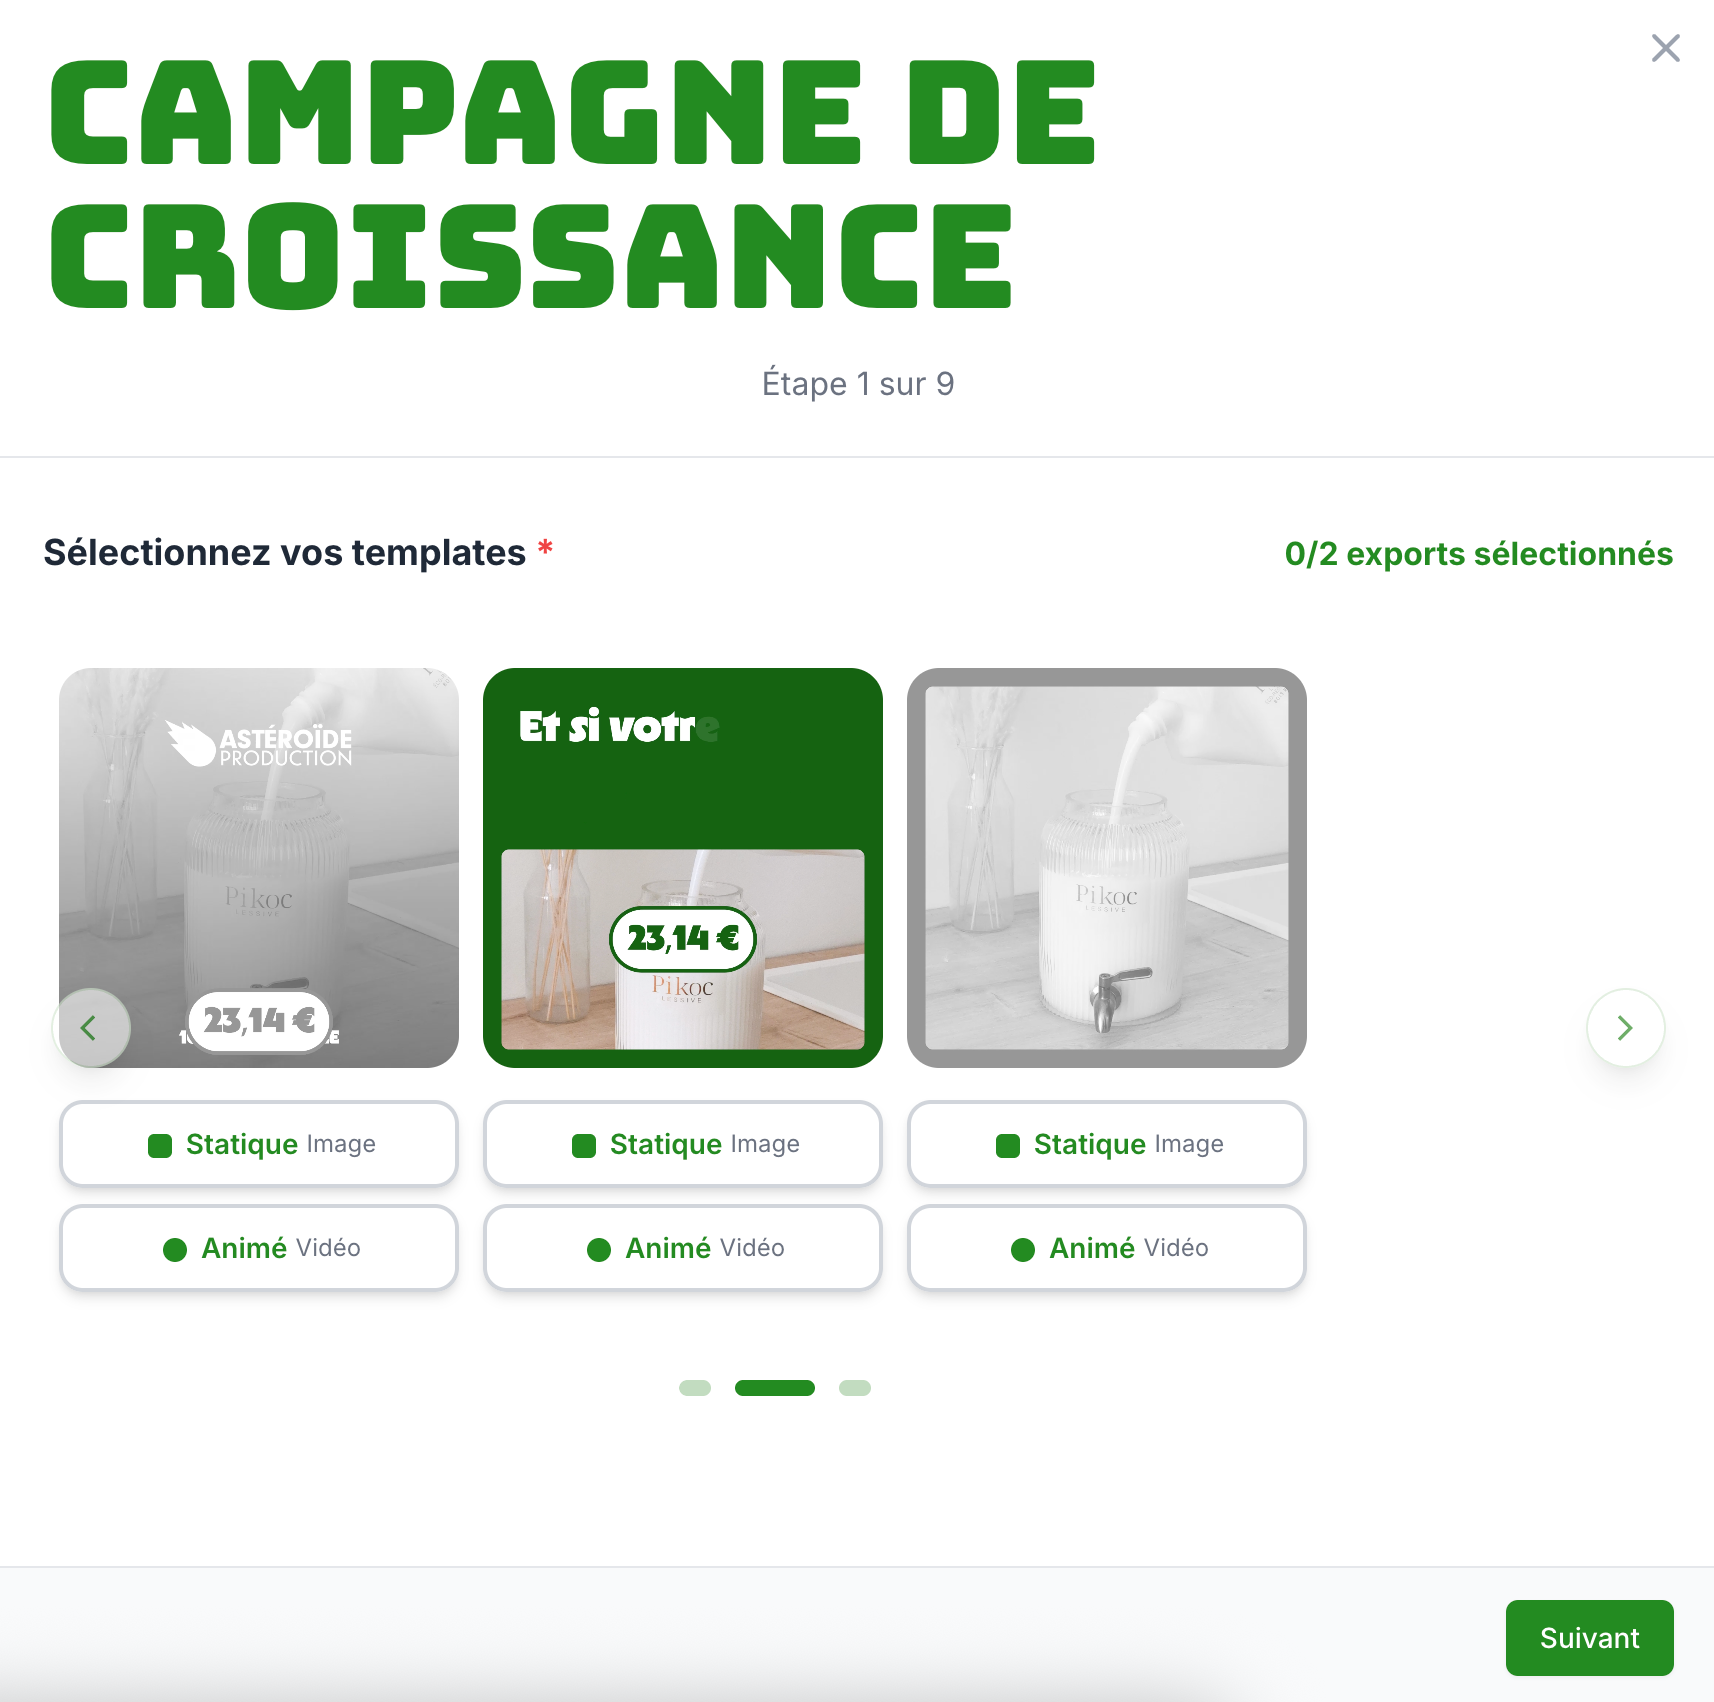Click the Suivant button
The image size is (1714, 1702).
[1589, 1637]
